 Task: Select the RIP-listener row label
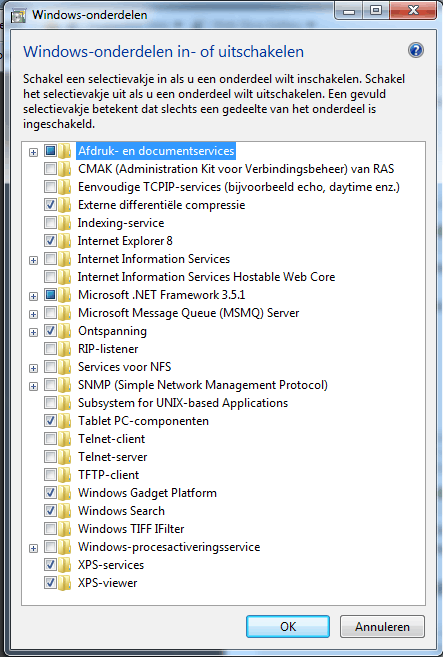click(x=108, y=349)
